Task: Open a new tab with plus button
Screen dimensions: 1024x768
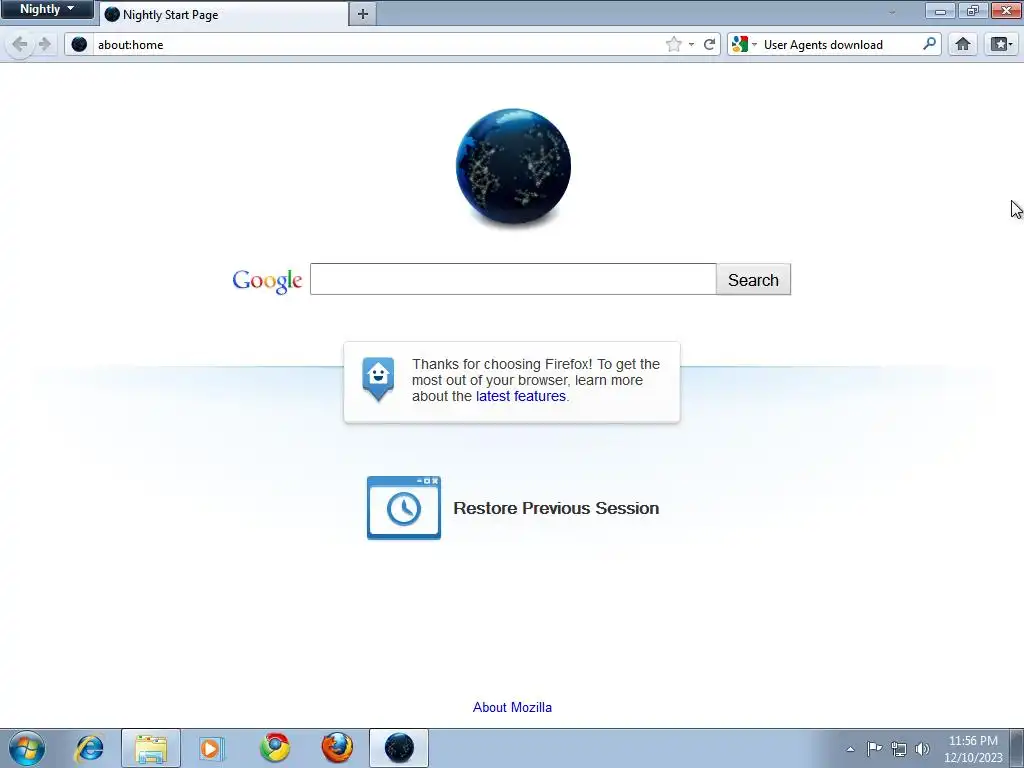Action: point(362,14)
